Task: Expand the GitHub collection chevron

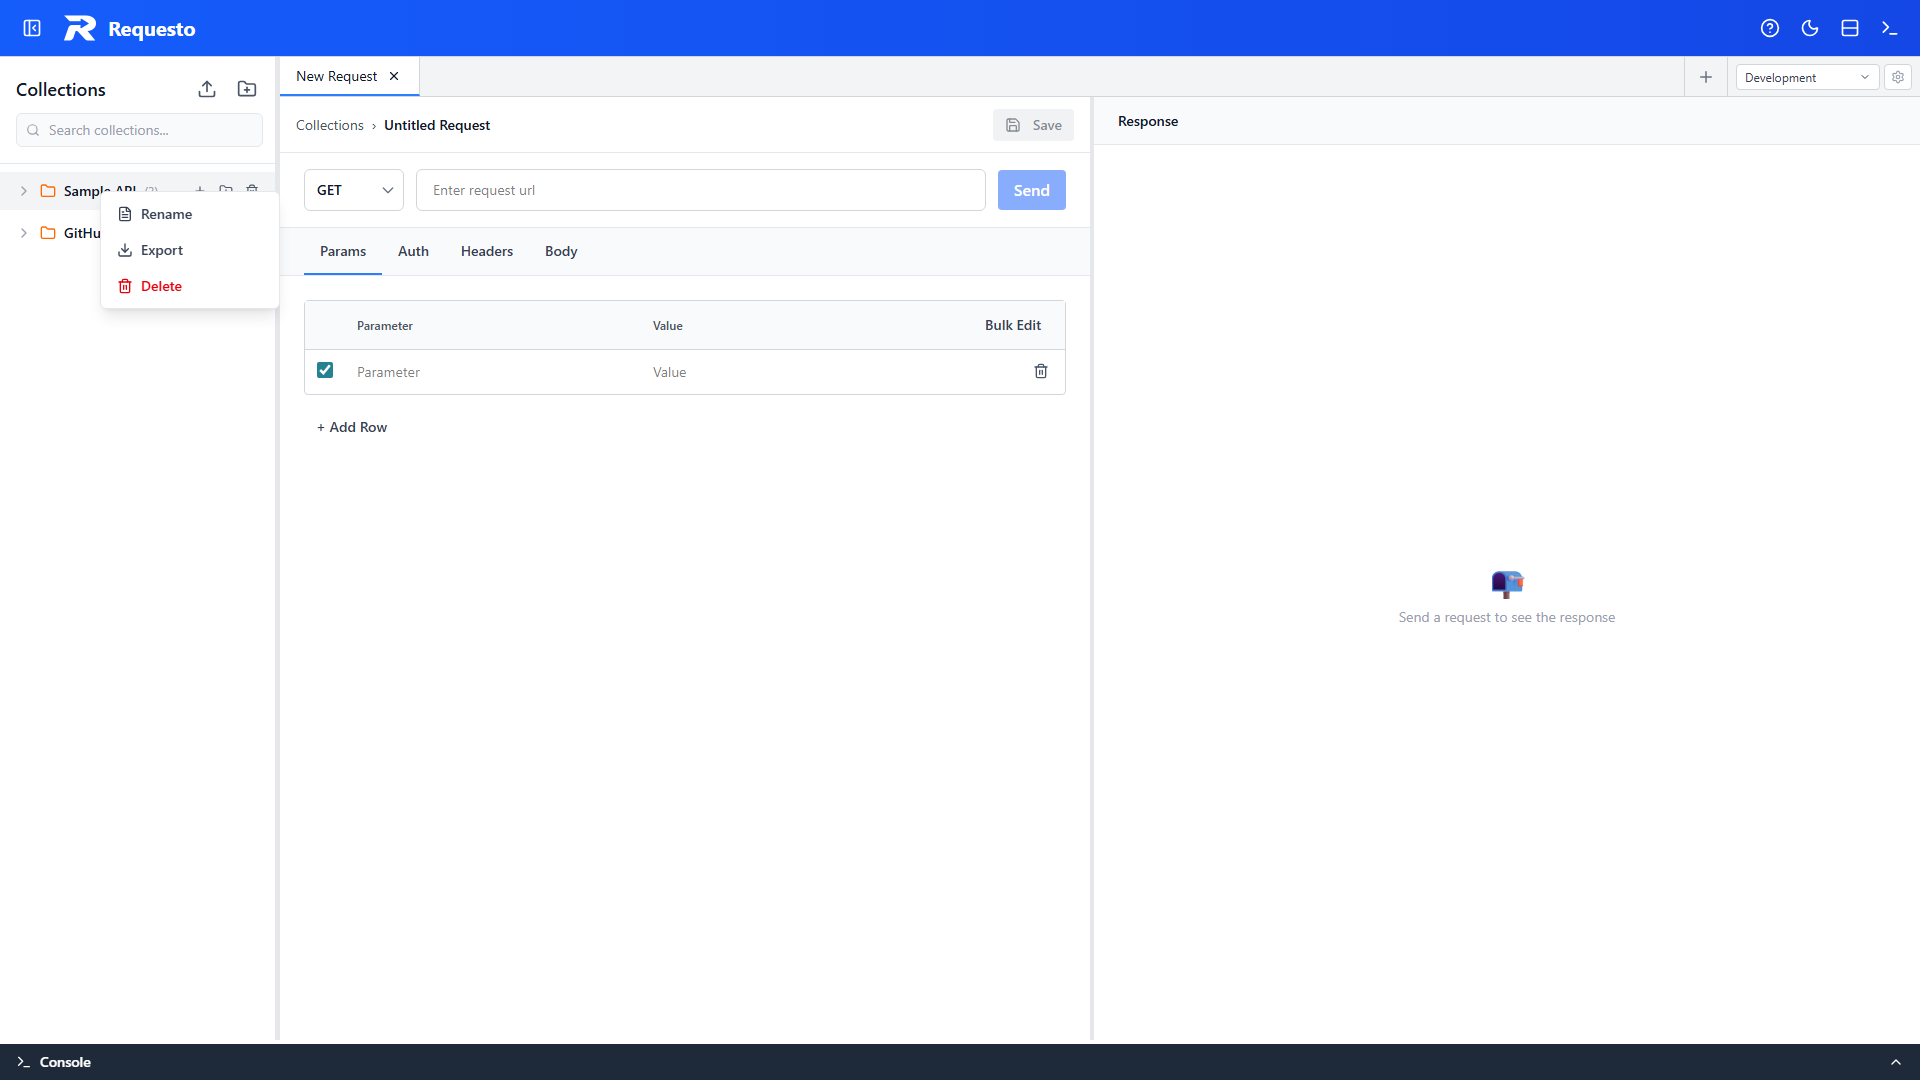Action: [23, 233]
